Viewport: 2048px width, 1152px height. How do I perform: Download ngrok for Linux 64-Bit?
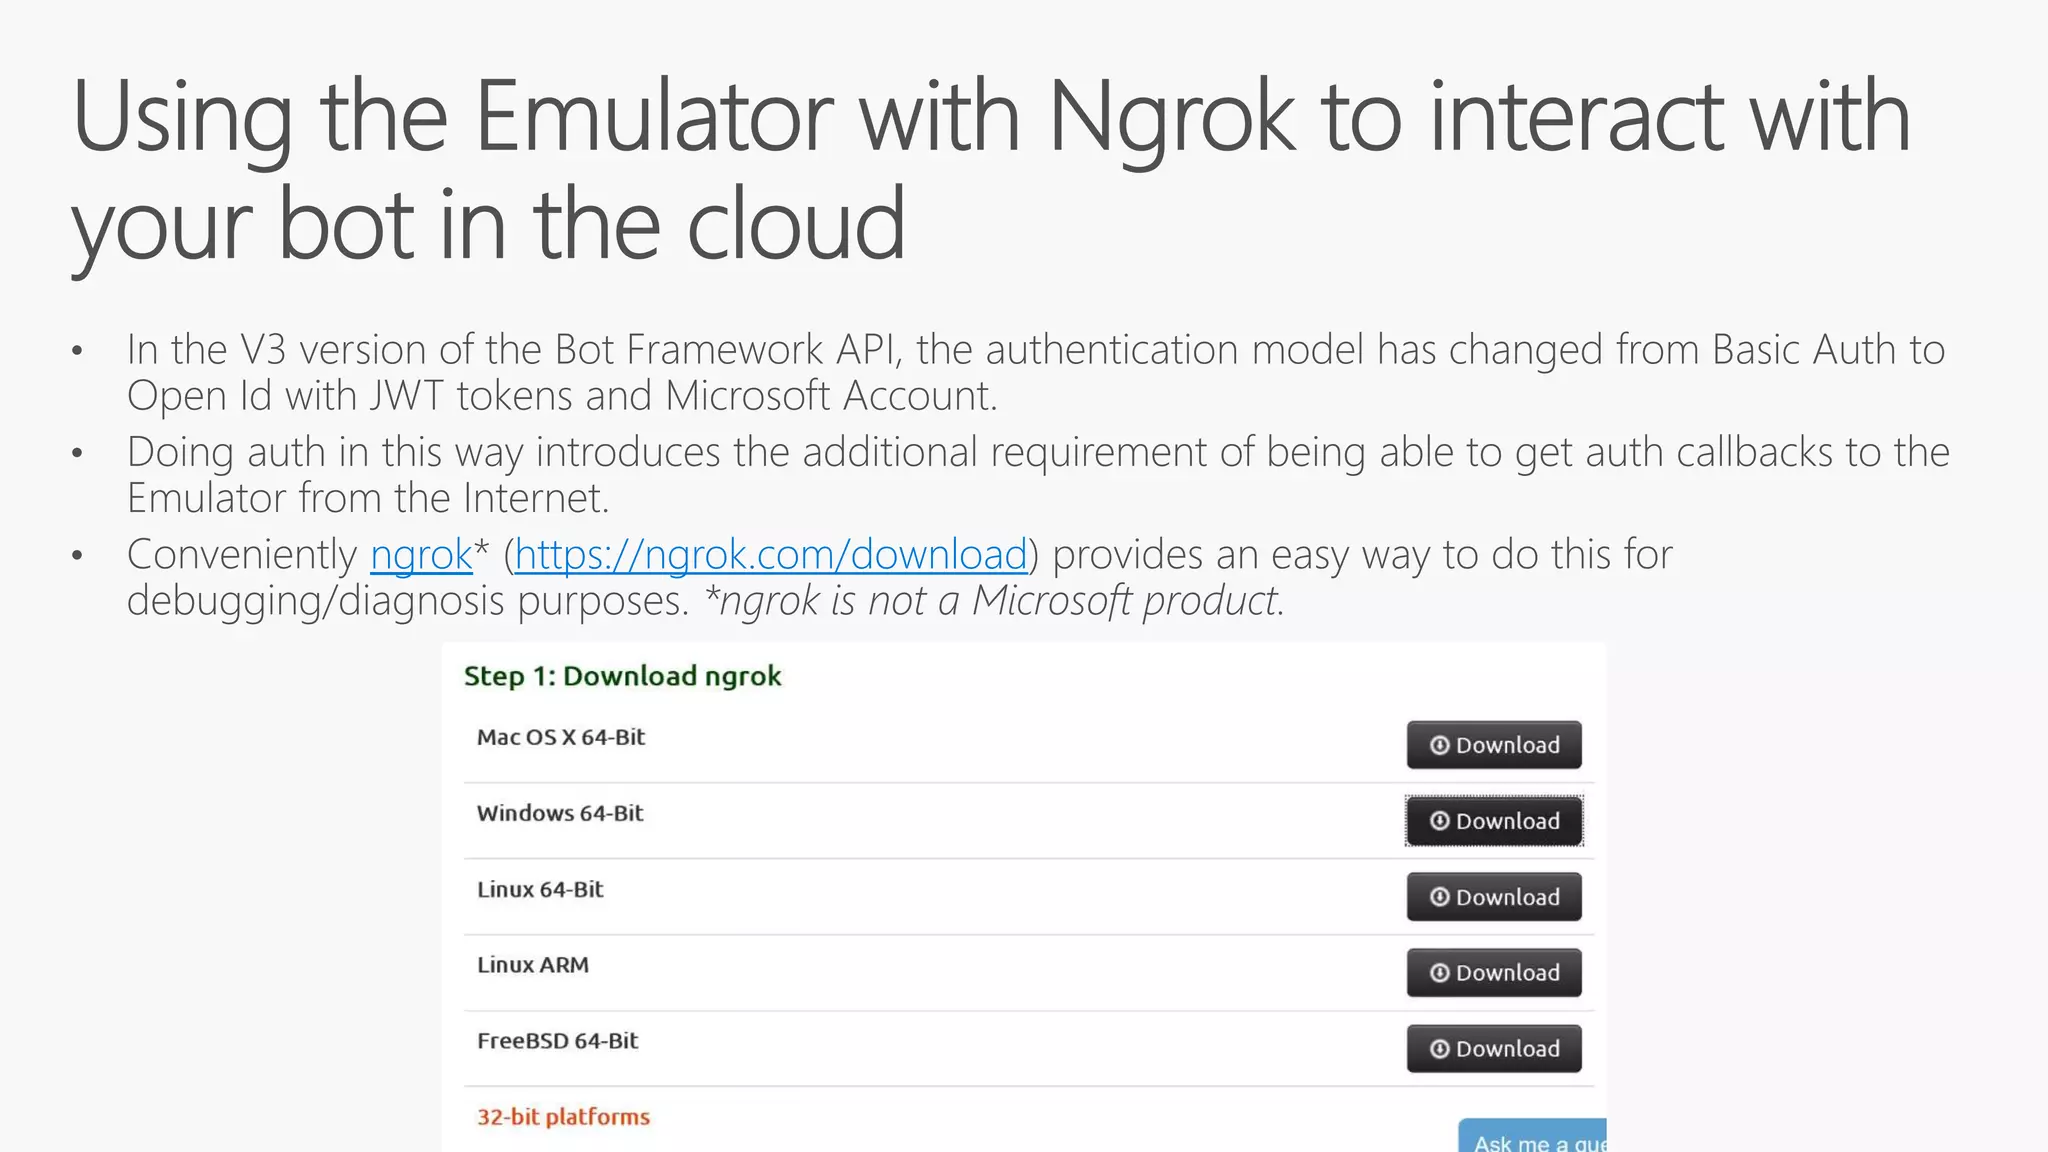[1494, 897]
